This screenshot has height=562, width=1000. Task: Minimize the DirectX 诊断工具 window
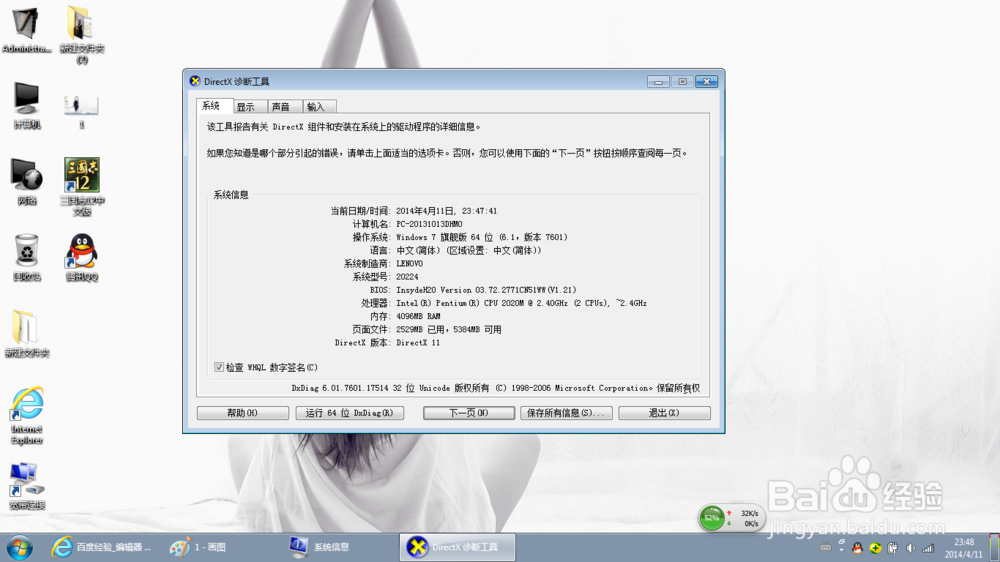point(658,82)
